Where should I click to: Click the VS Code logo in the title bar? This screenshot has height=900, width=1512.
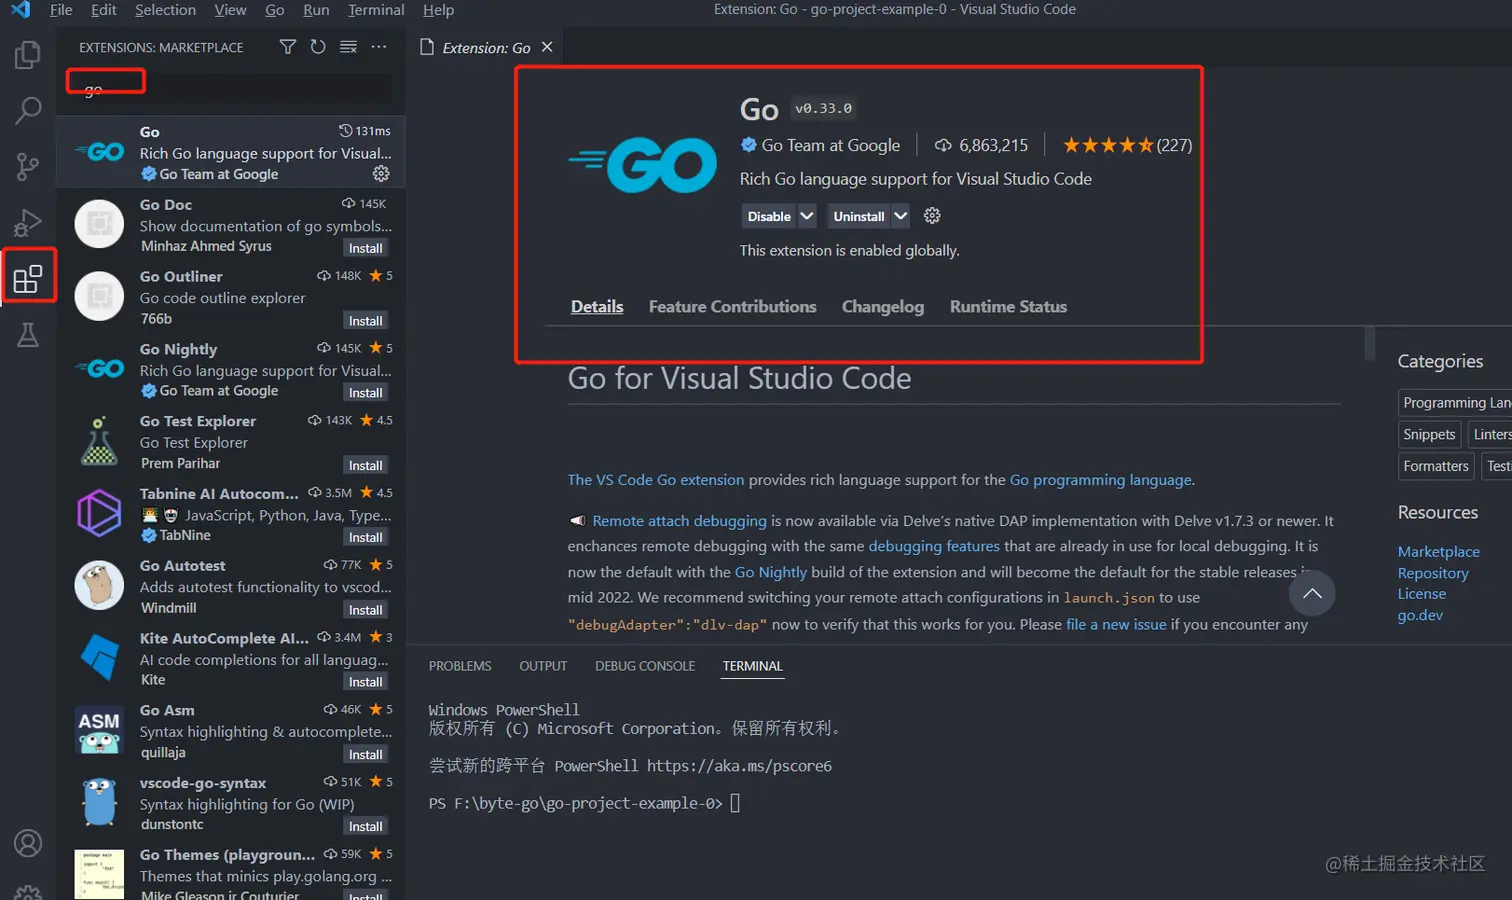coord(20,10)
